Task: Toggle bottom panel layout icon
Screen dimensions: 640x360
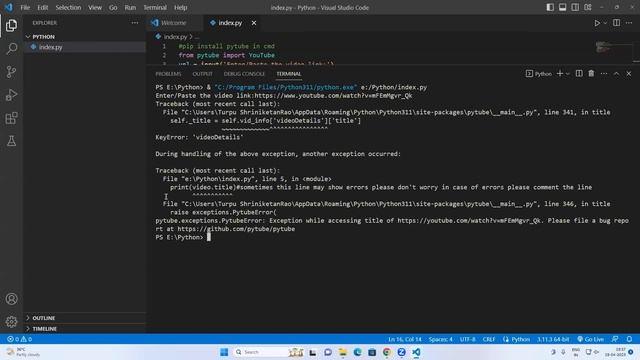Action: 562,7
